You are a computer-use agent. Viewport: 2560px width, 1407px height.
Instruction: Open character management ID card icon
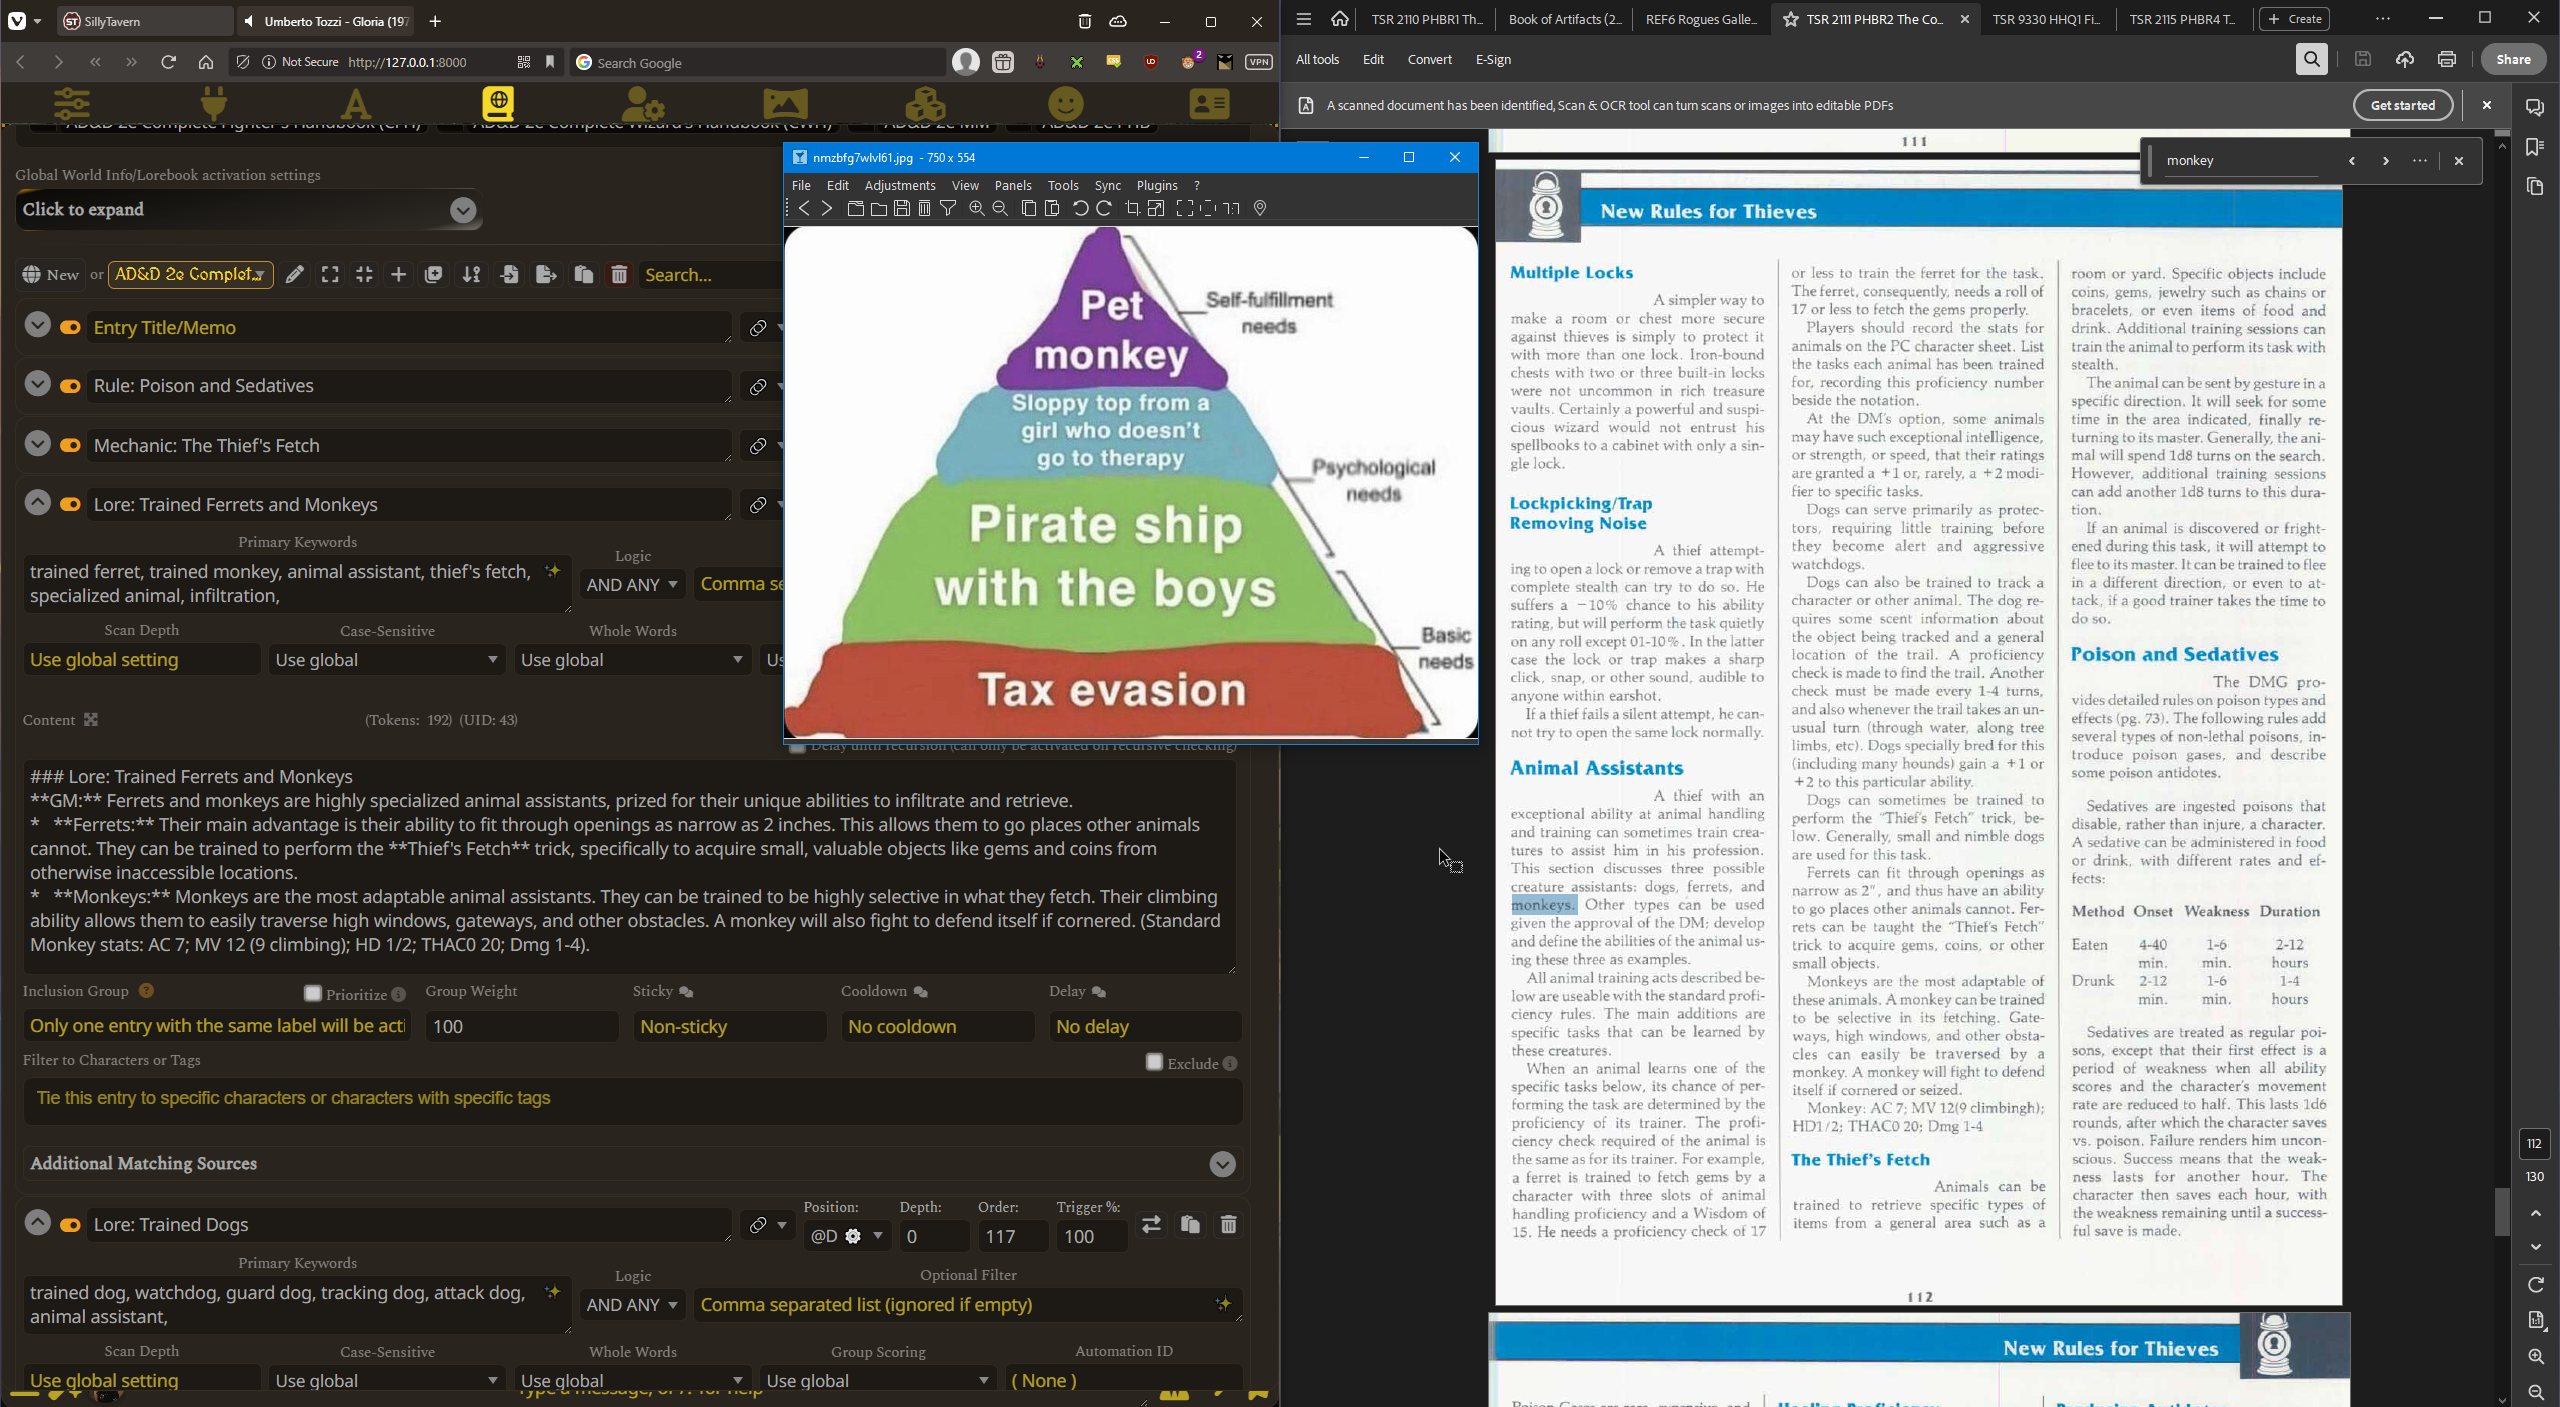click(1209, 104)
